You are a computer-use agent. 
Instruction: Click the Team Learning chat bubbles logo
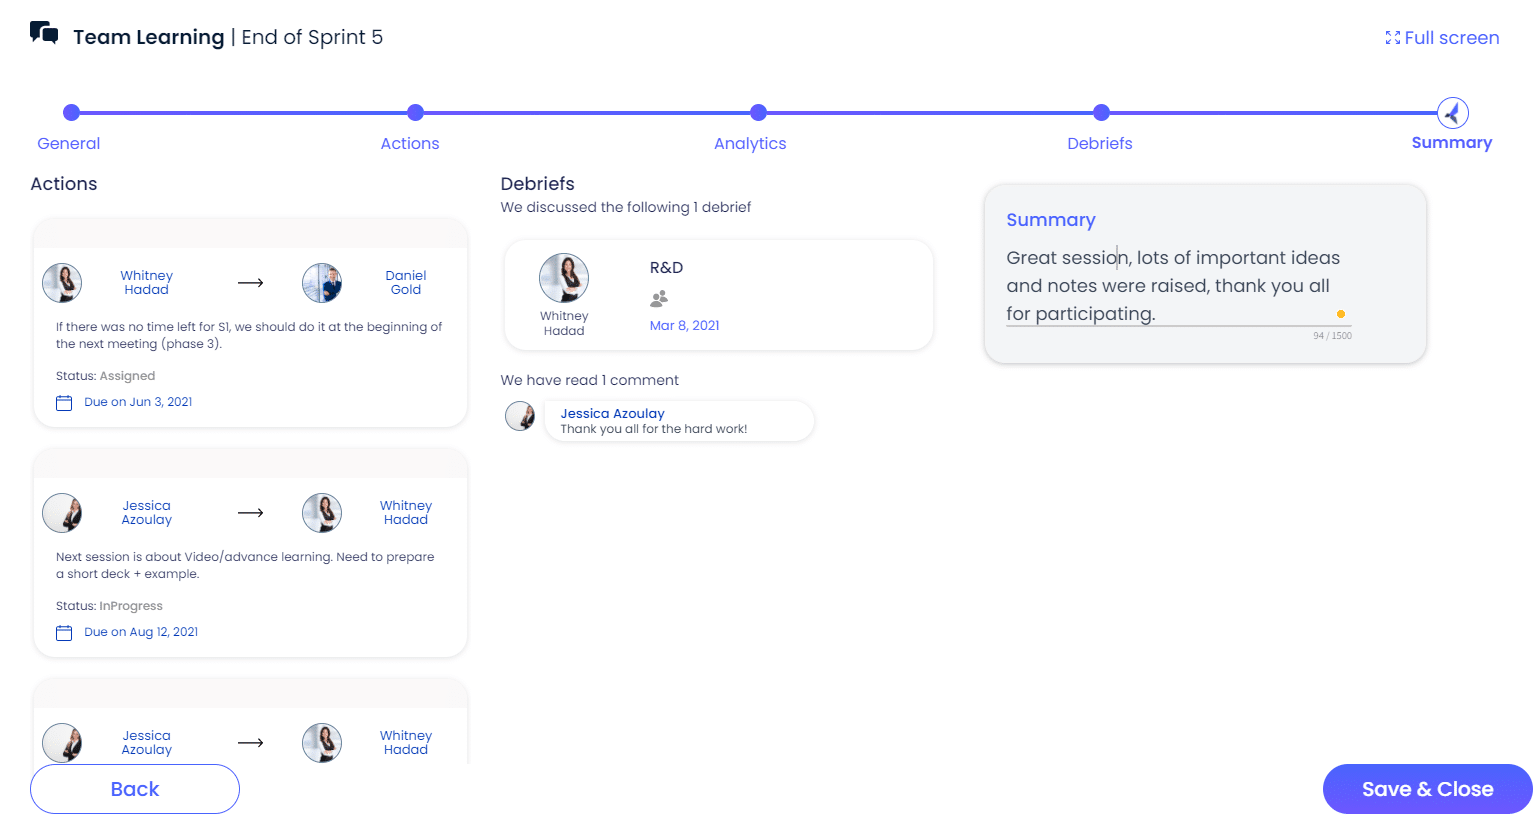(x=44, y=34)
